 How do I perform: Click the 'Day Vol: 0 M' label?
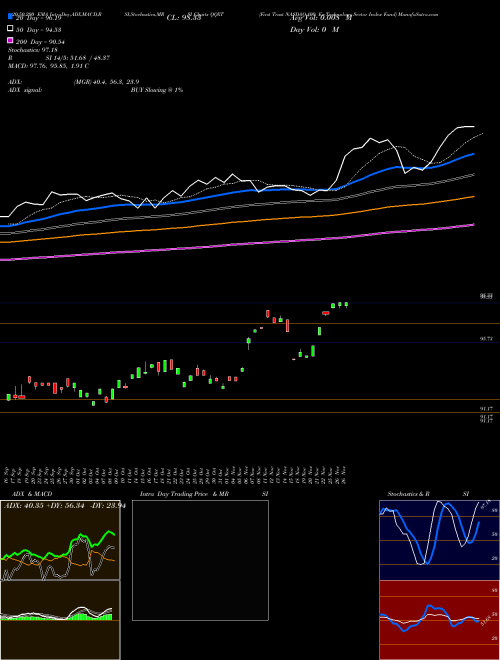pyautogui.click(x=314, y=30)
